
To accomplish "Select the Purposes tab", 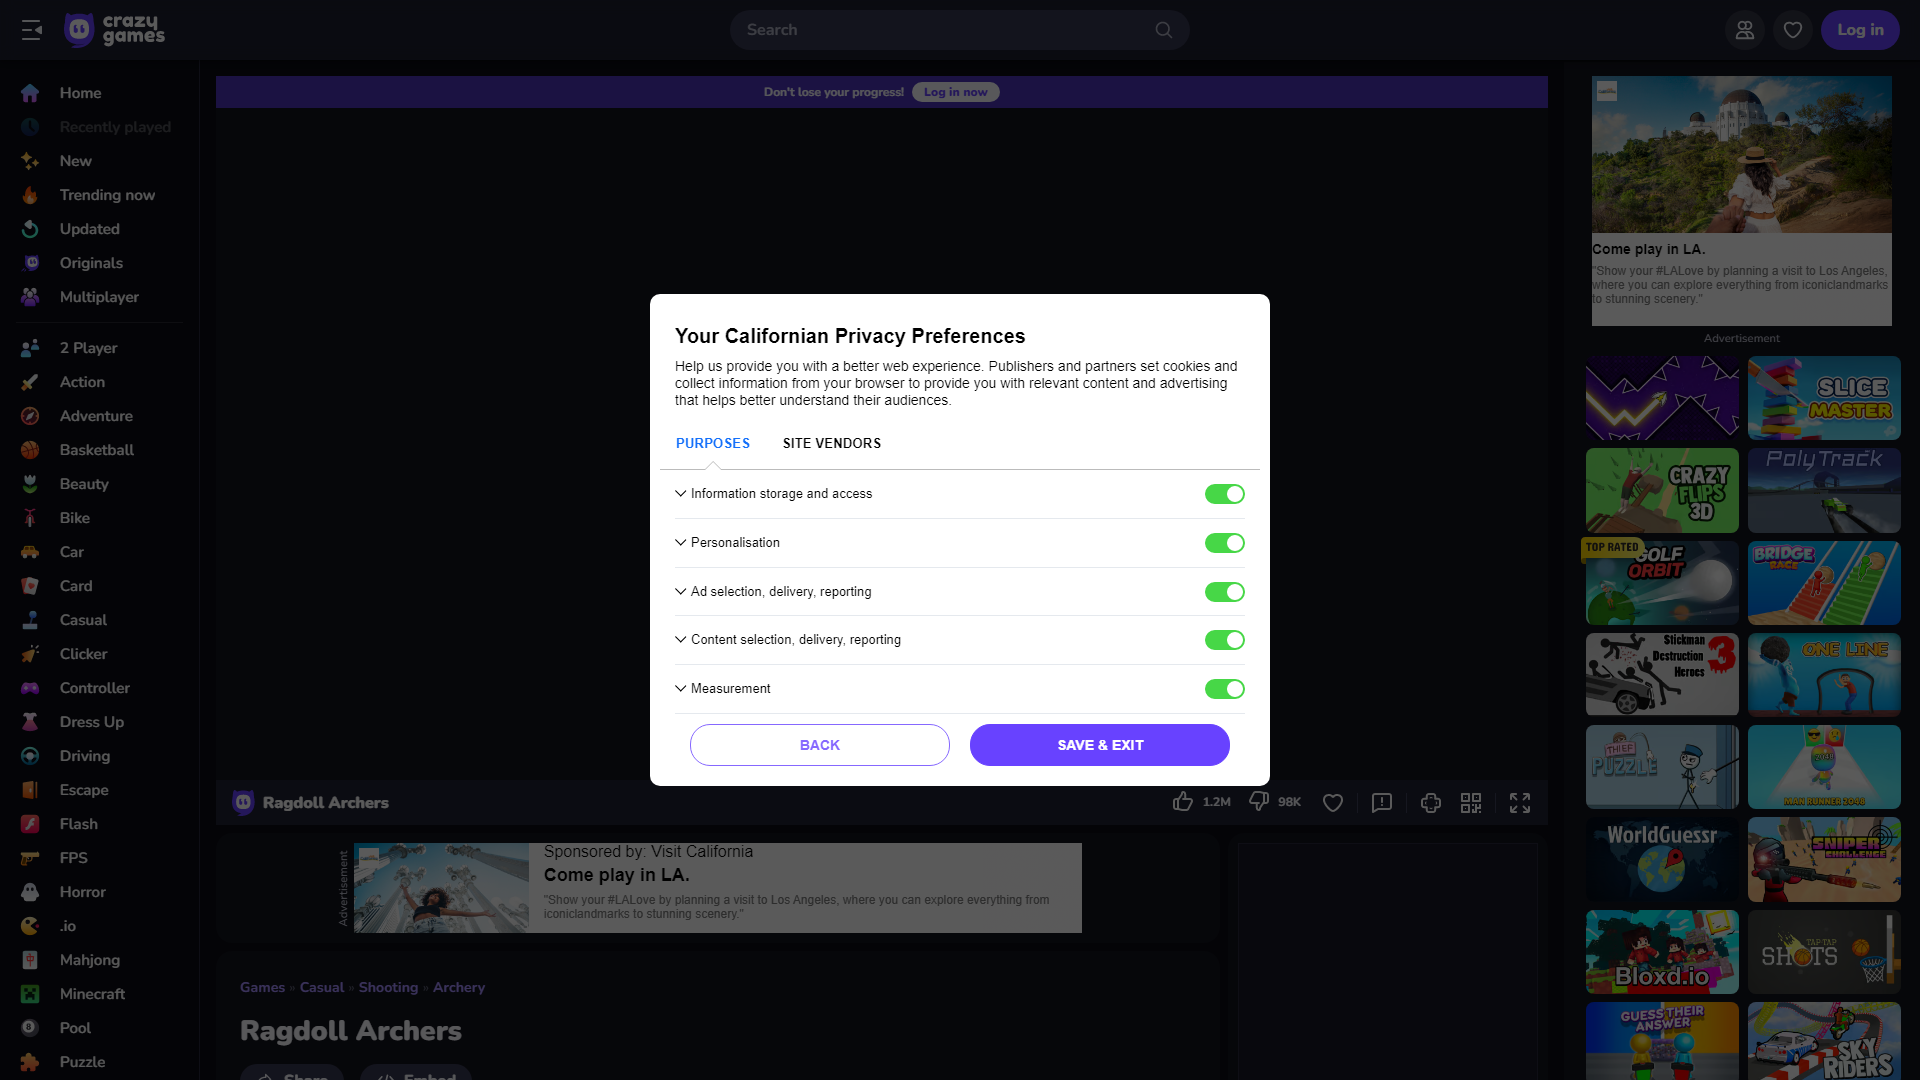I will [x=712, y=443].
